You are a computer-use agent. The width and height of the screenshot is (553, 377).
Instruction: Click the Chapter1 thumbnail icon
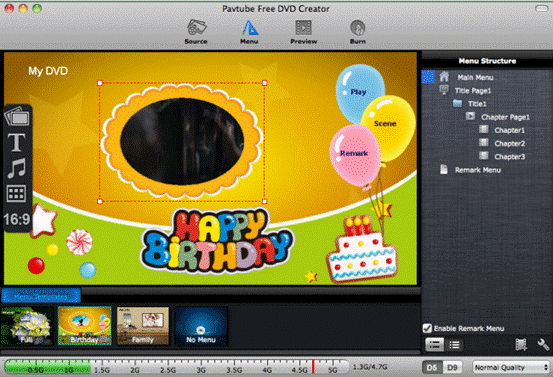coord(484,129)
